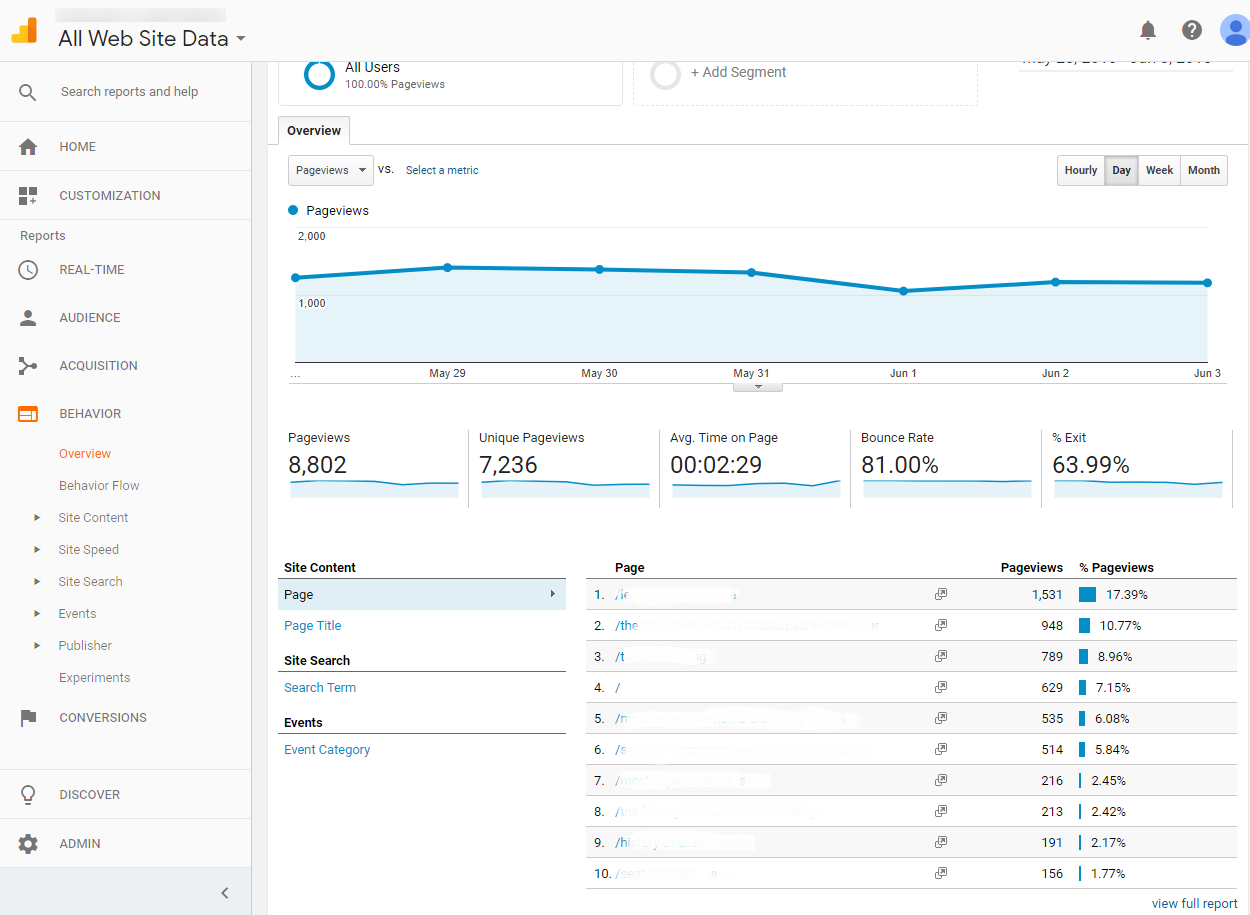Screen dimensions: 1250x915
Task: Click the view full report link
Action: click(x=1194, y=904)
